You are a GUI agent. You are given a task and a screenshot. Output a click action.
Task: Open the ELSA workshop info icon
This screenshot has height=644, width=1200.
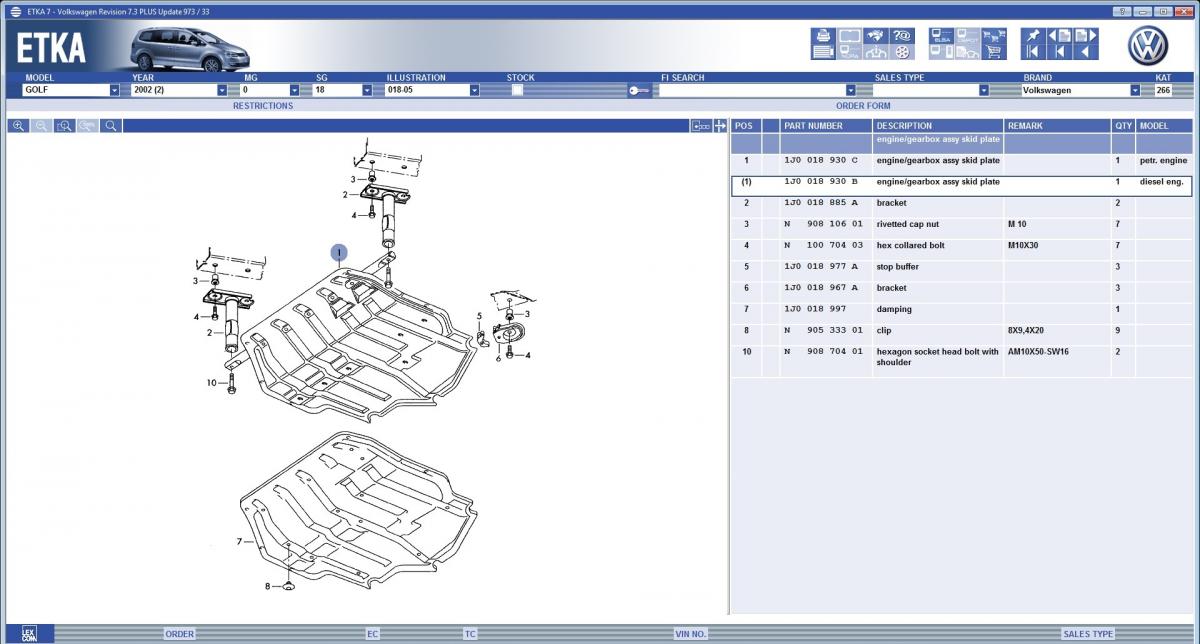941,36
